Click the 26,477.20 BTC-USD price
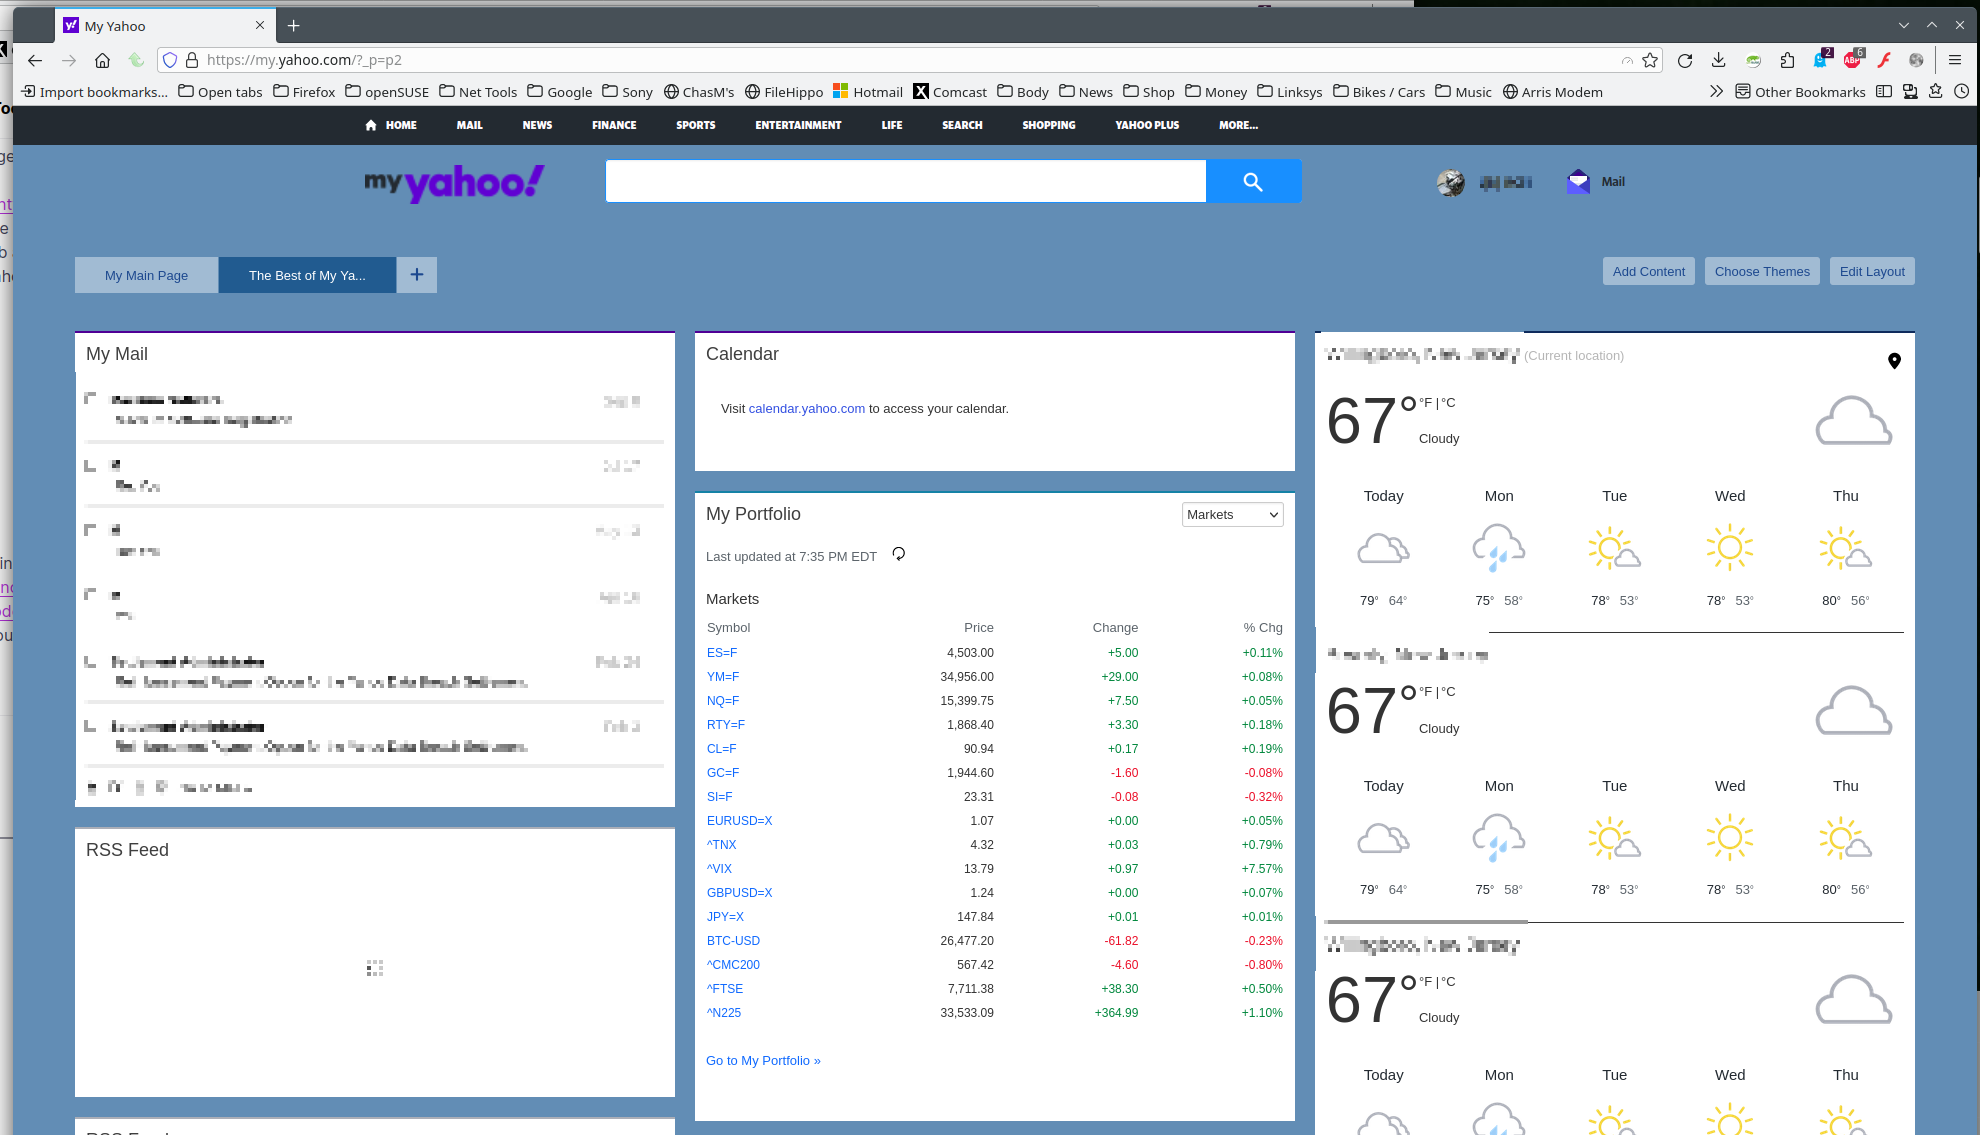Viewport: 1980px width, 1135px height. 967,941
